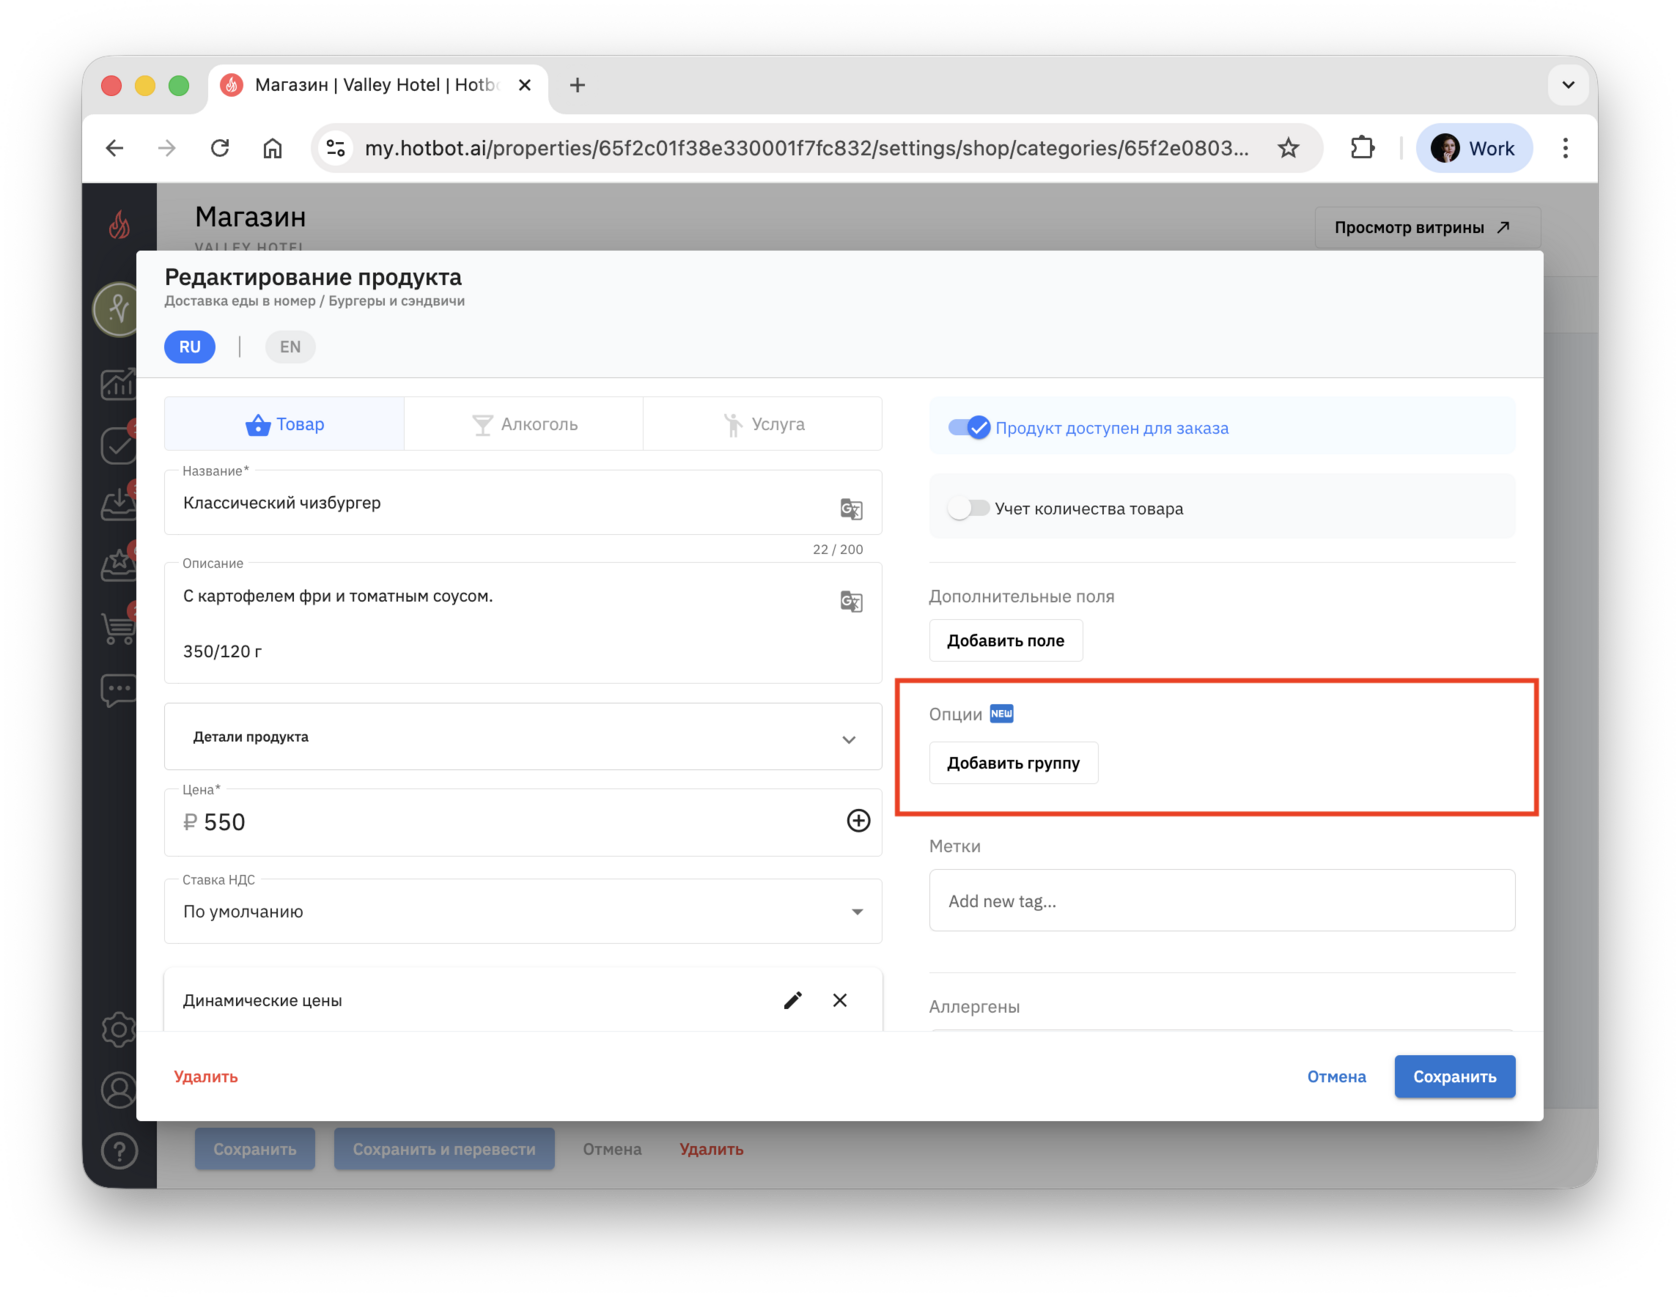Click the NEW badge beside Опции

click(1002, 713)
